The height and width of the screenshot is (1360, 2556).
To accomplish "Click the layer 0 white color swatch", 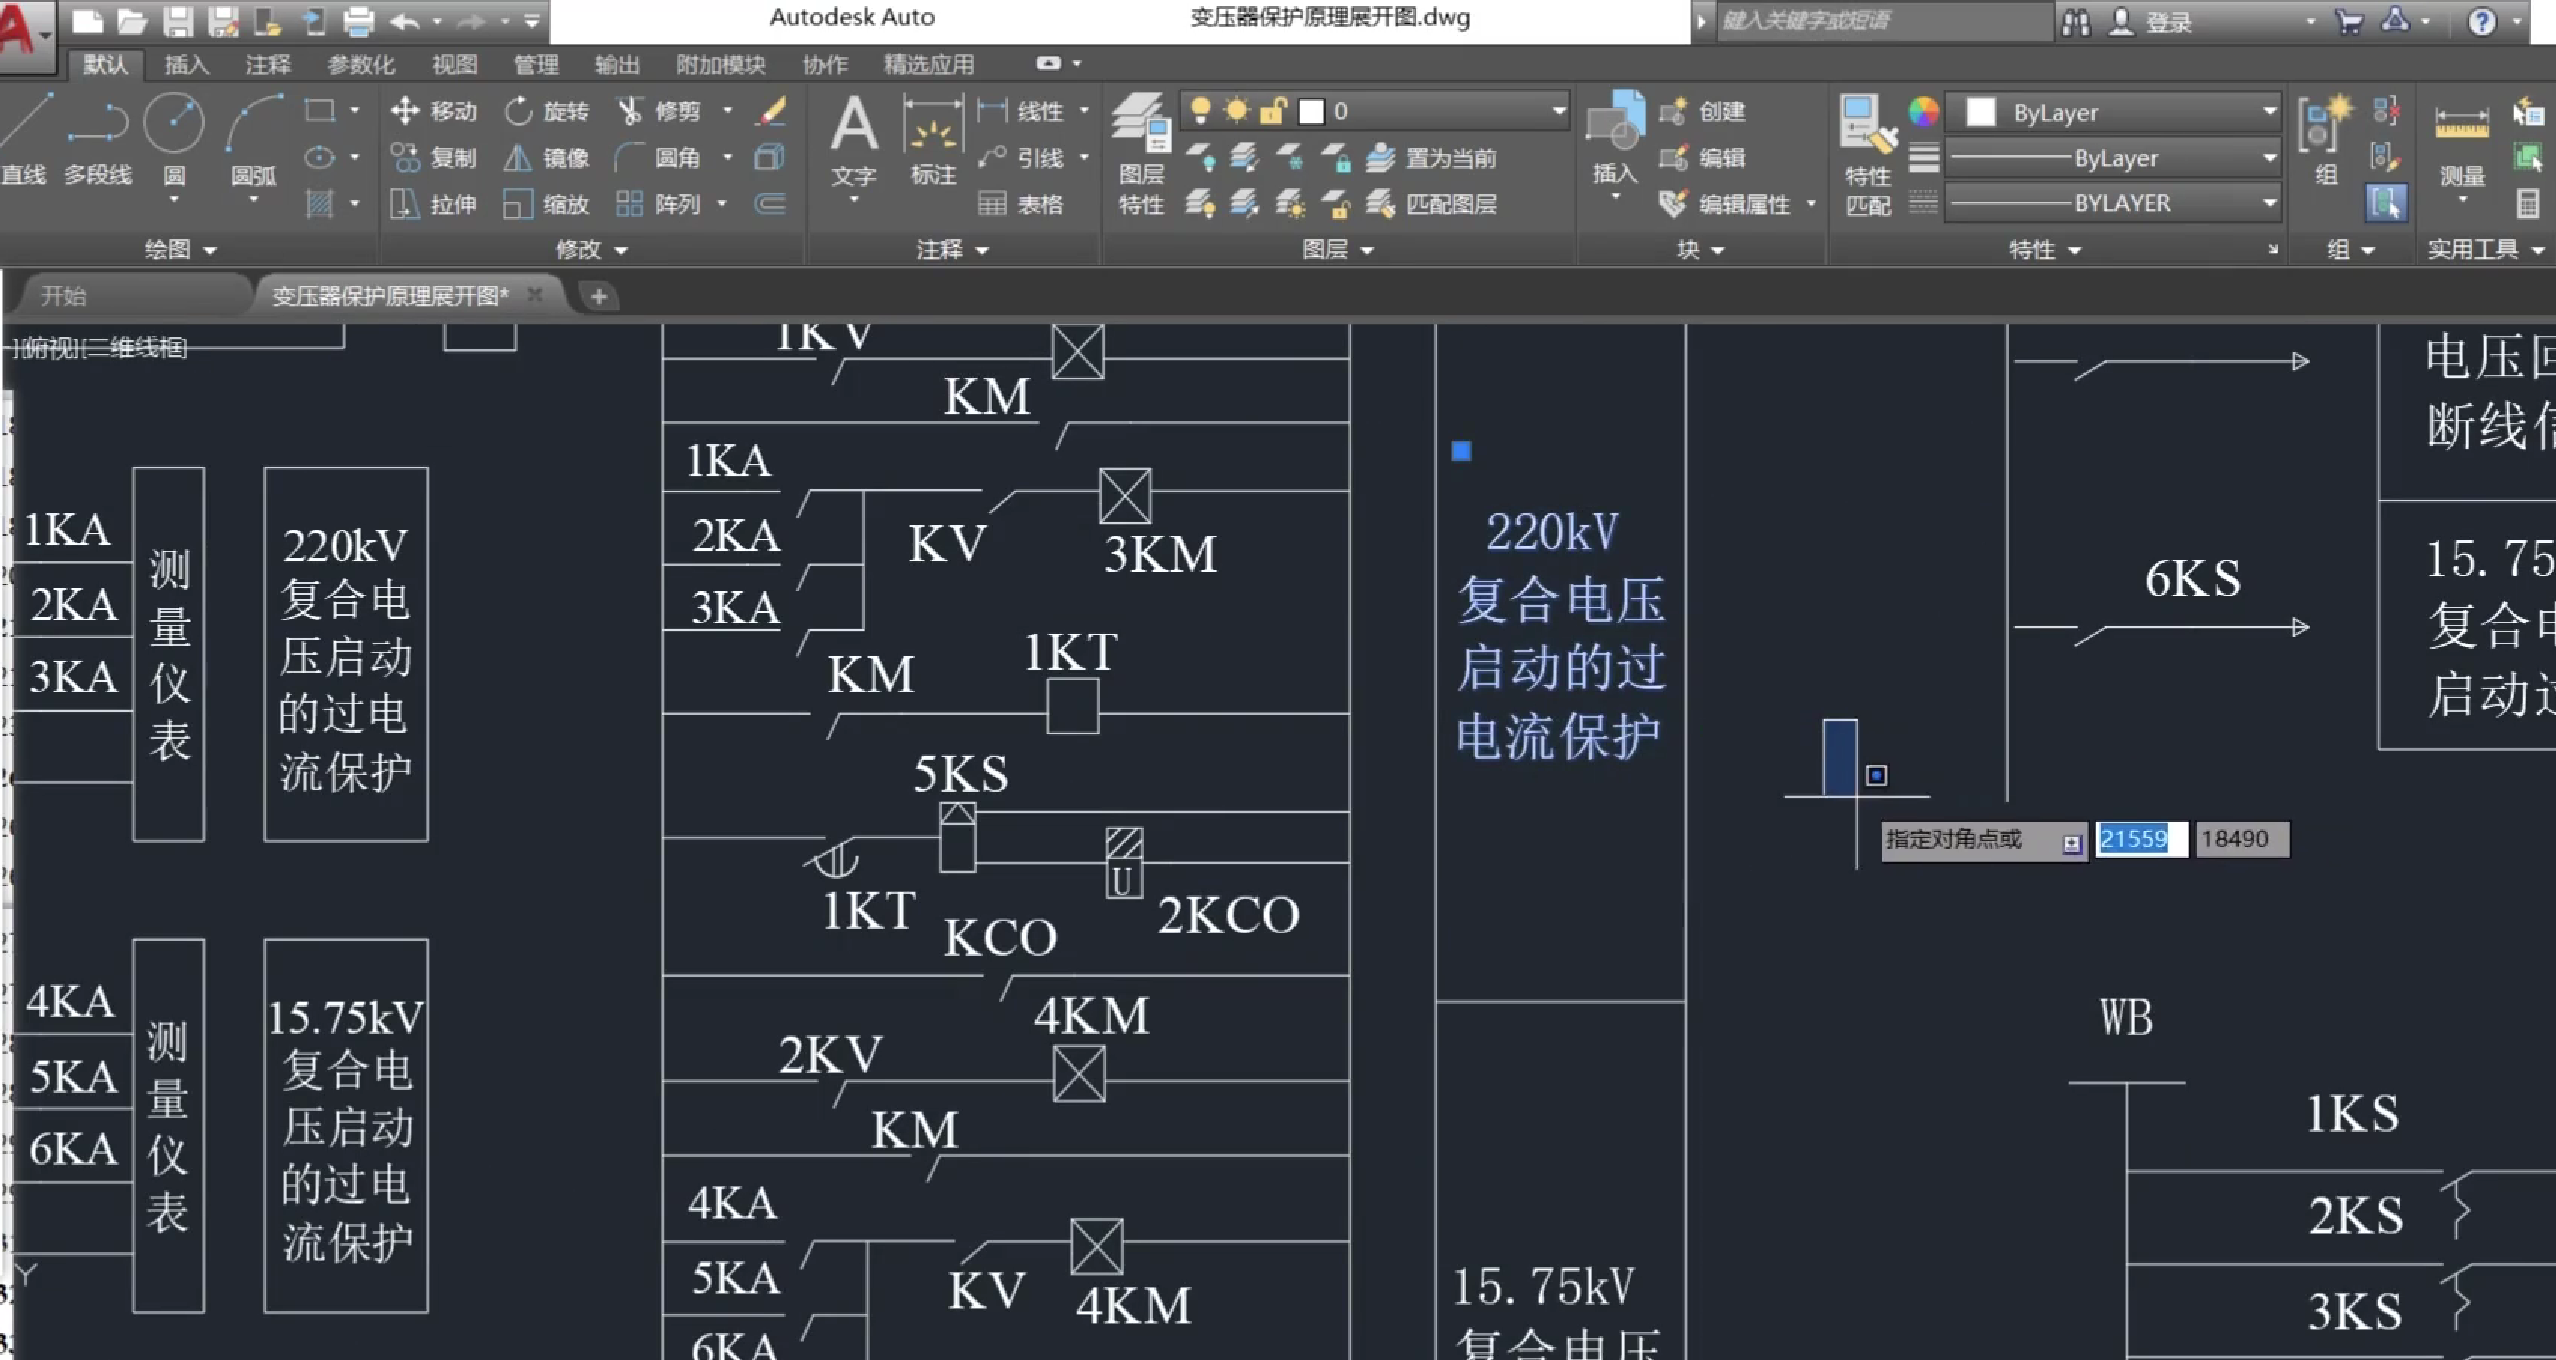I will (x=1311, y=112).
